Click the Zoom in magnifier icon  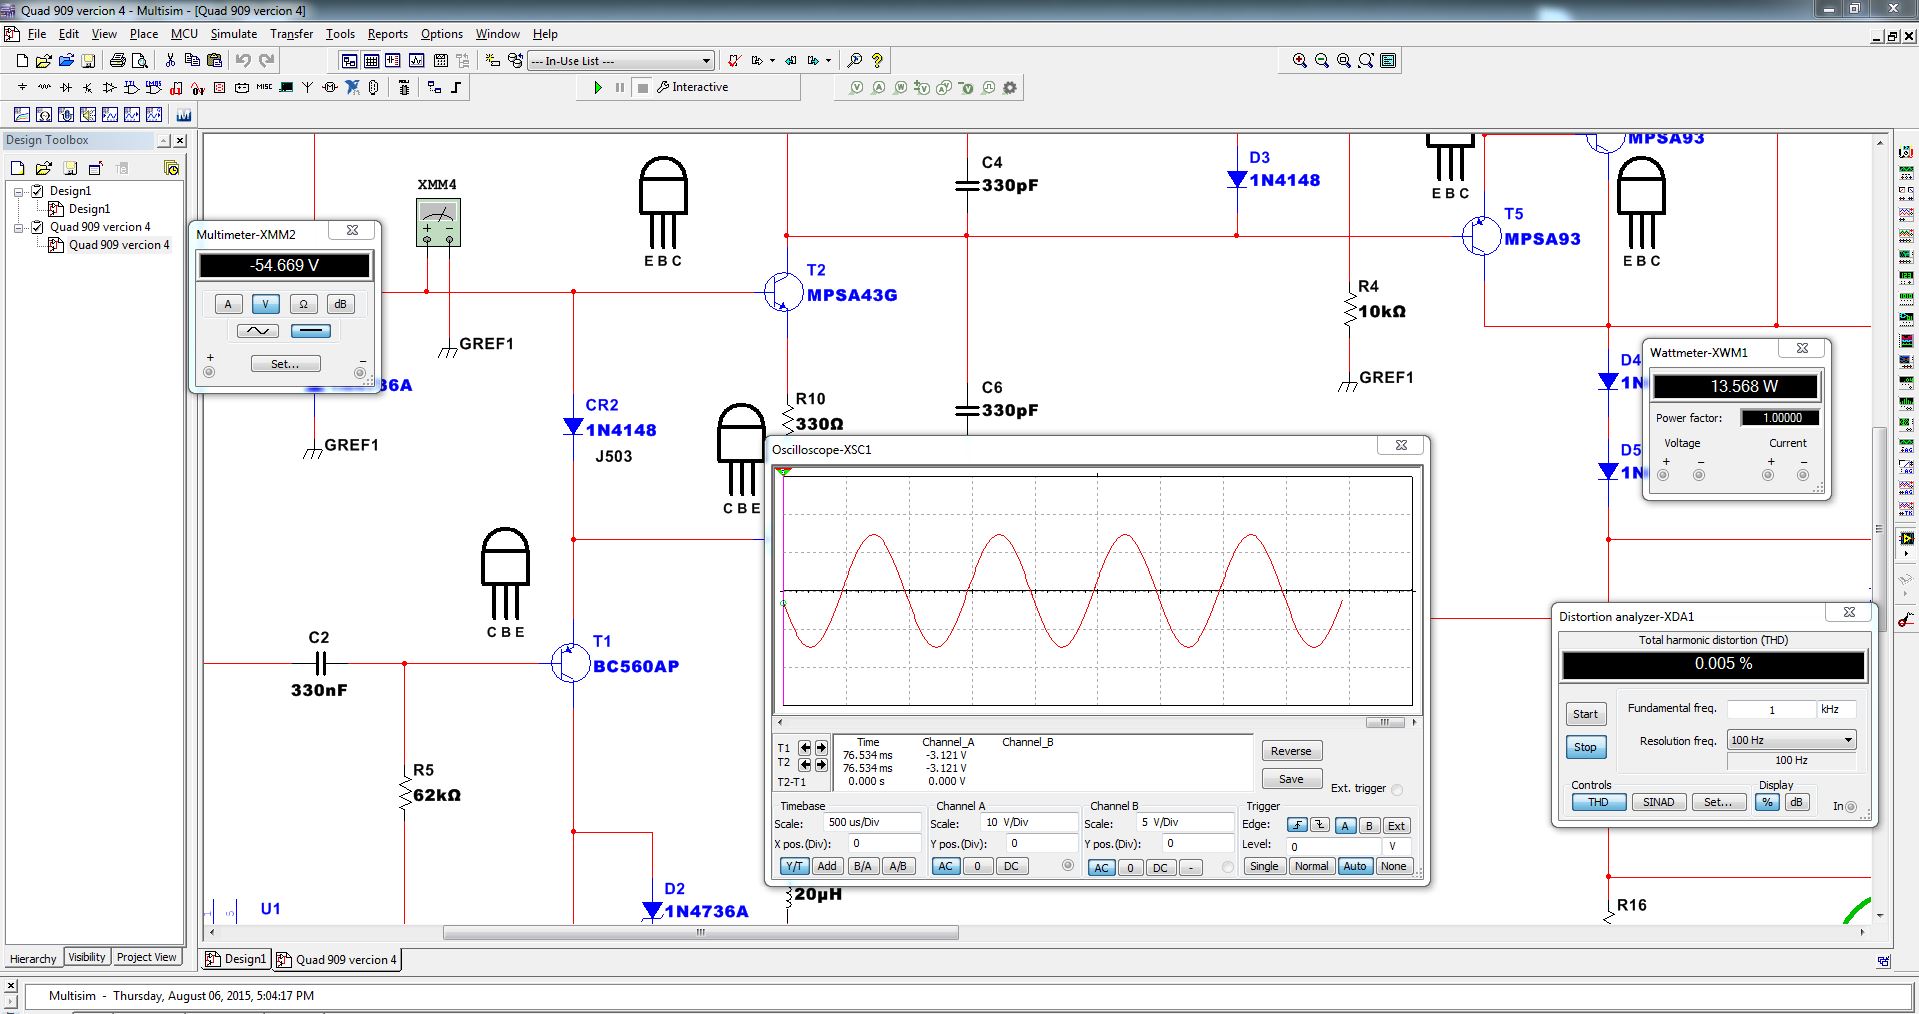[x=1300, y=61]
